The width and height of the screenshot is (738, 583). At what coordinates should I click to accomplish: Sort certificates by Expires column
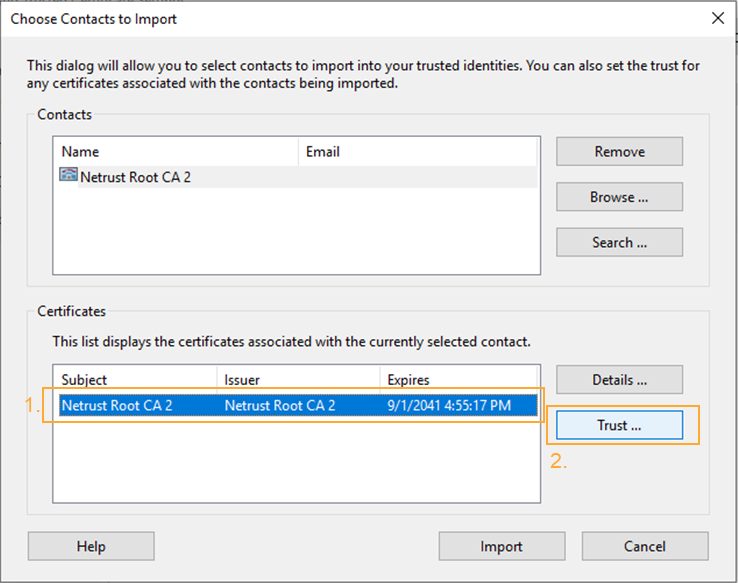coord(458,380)
